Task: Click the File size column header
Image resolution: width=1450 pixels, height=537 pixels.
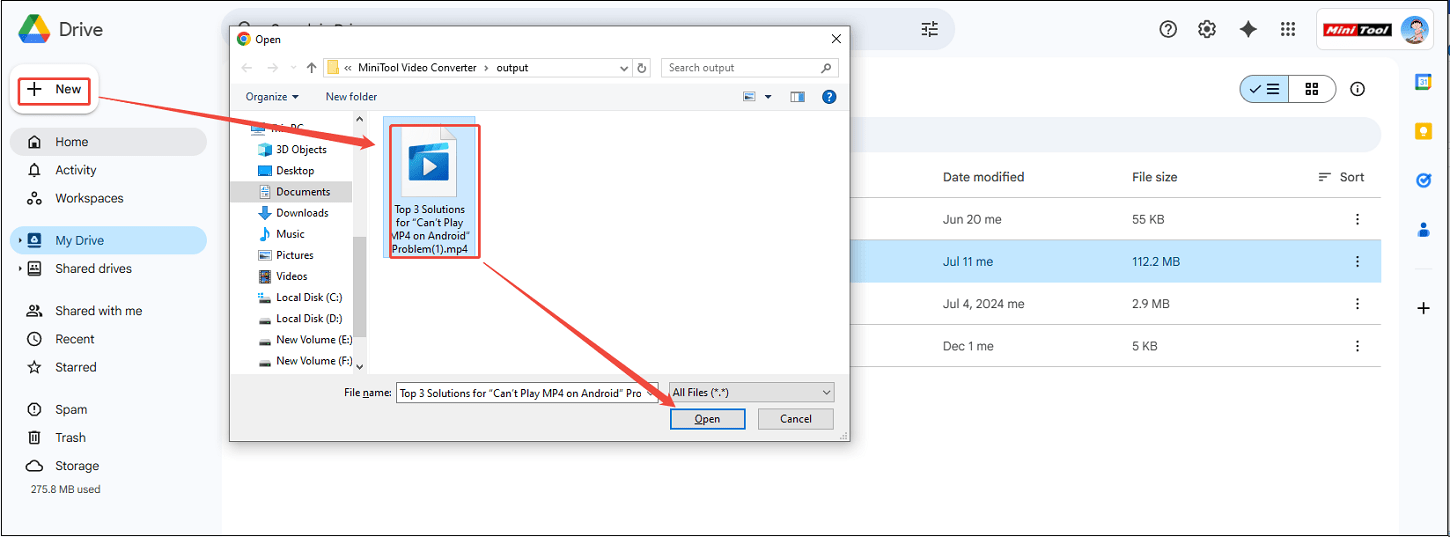Action: point(1154,177)
